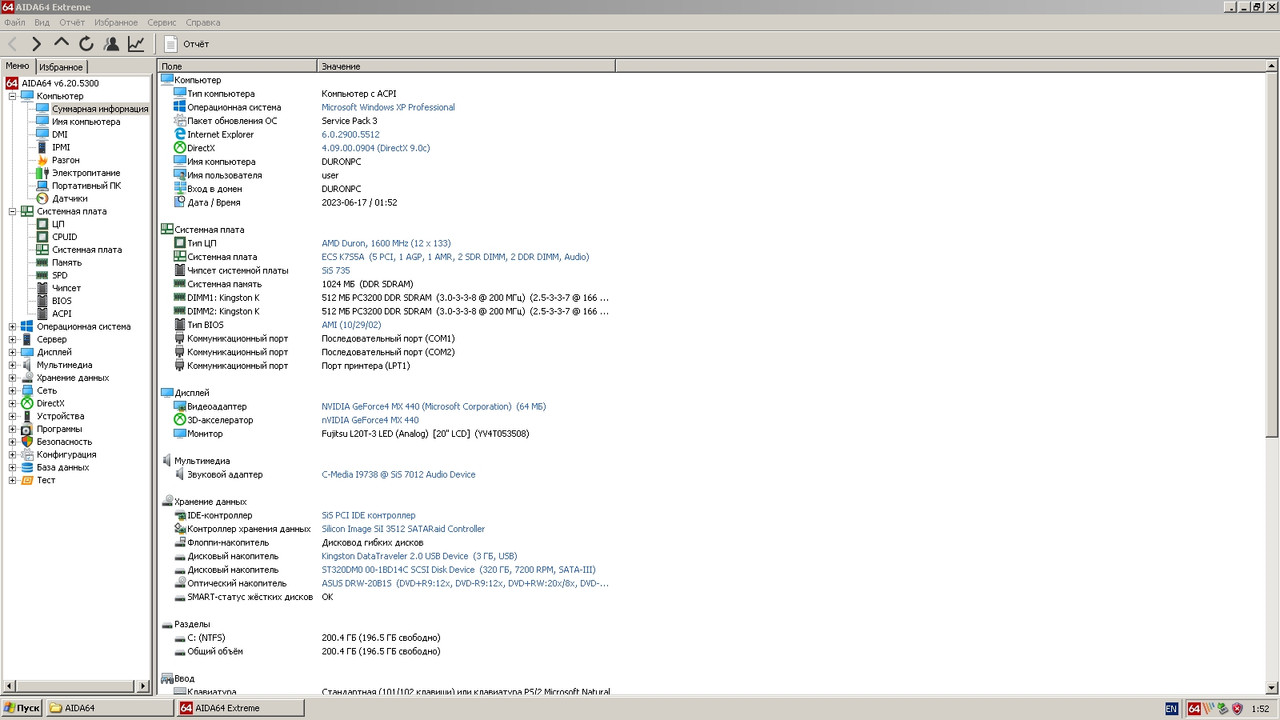1280x720 pixels.
Task: Open the ECS K7S5A motherboard link
Action: pos(455,257)
